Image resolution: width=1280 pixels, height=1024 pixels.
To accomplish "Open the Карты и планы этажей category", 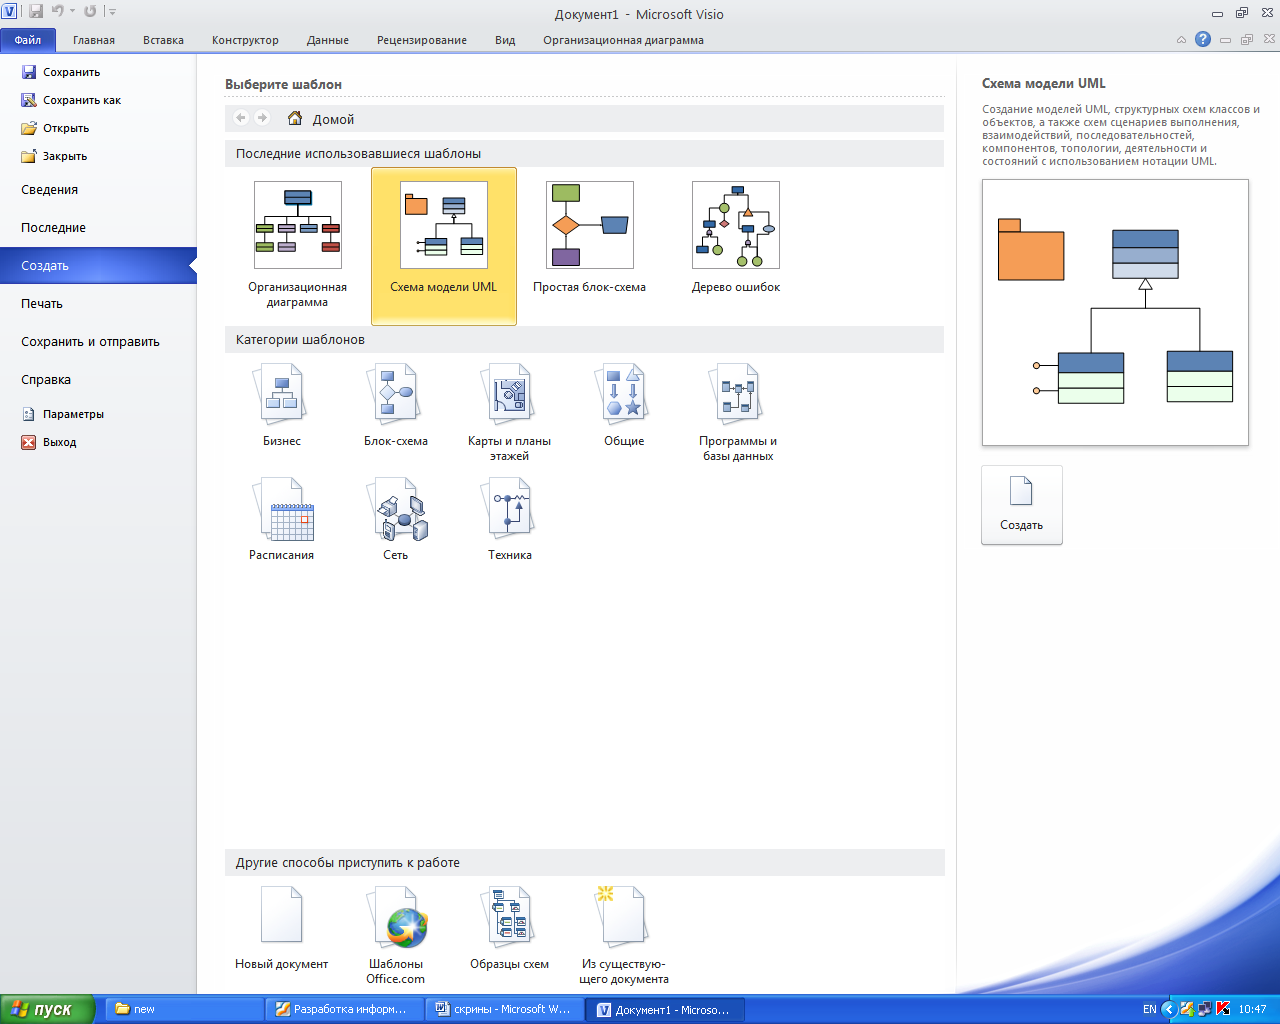I will [x=510, y=412].
